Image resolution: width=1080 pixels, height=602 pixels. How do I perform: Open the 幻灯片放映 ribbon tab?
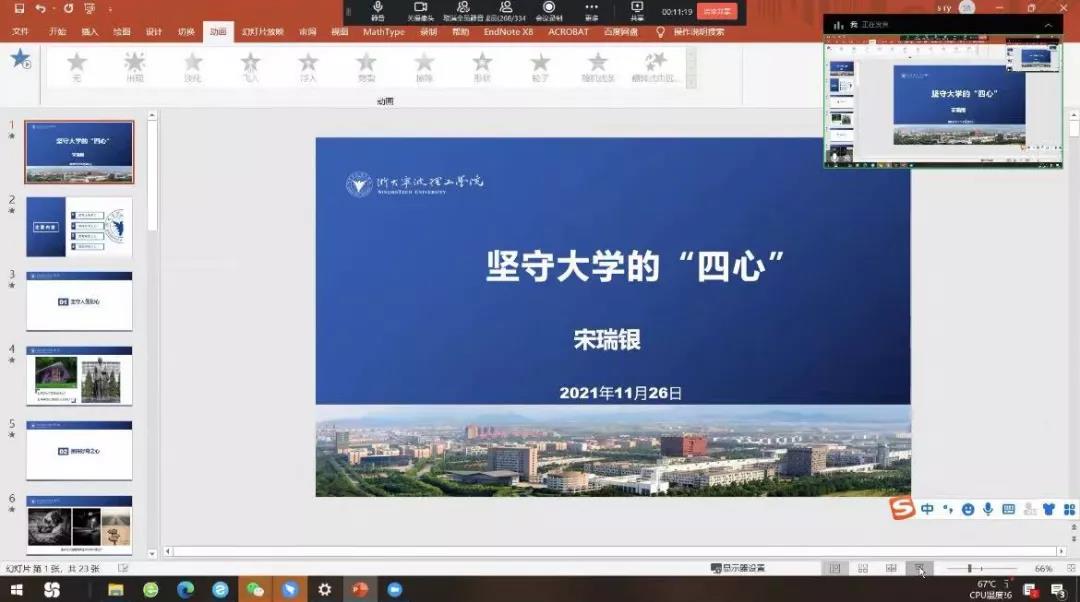261,32
